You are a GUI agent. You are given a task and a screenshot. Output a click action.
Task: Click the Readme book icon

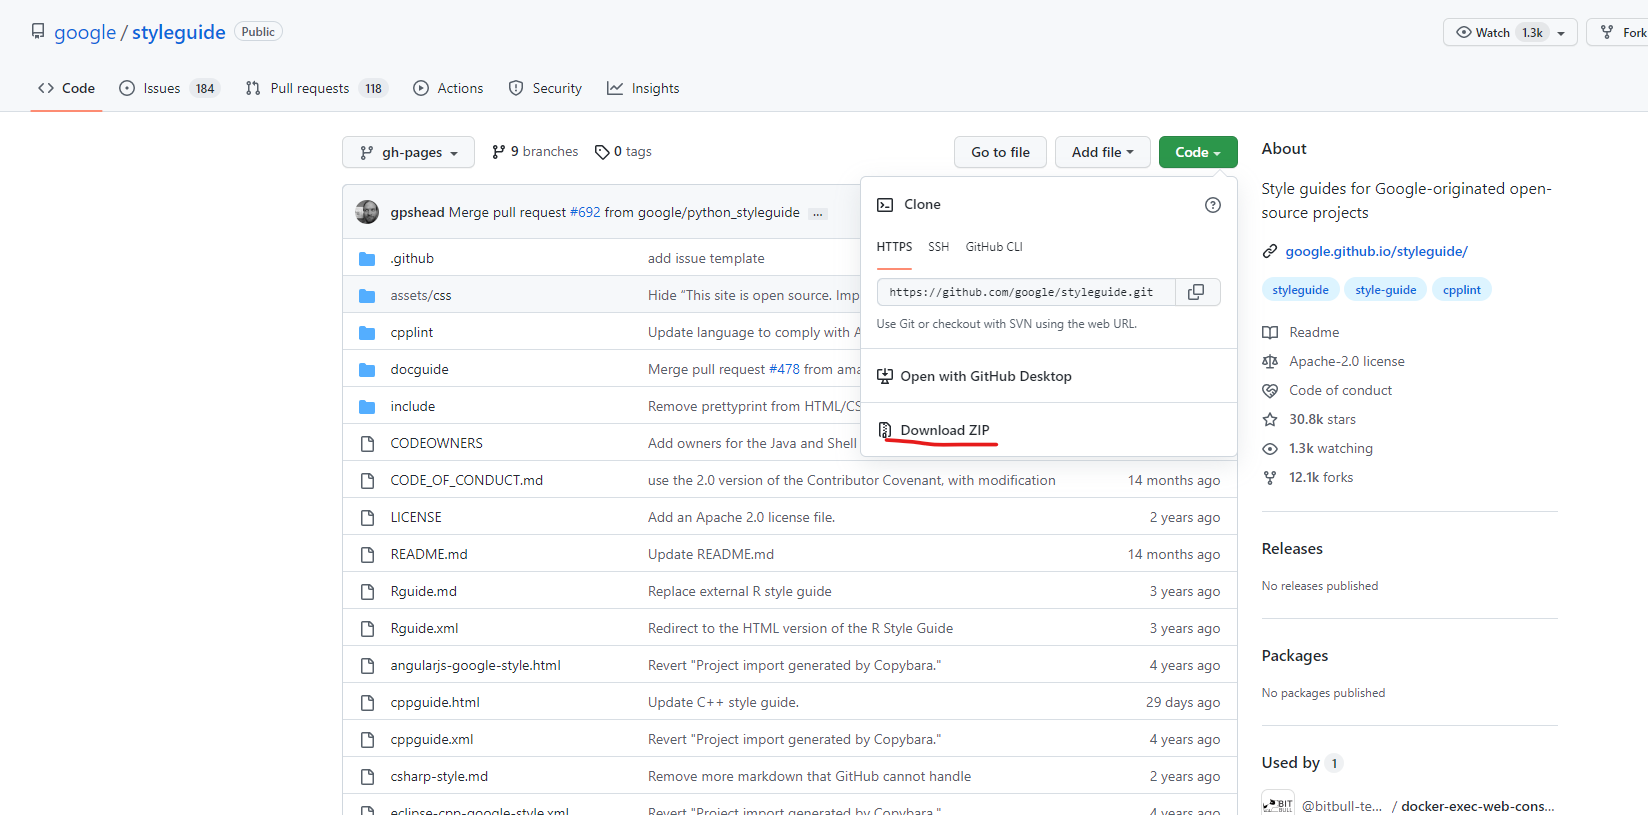1270,332
